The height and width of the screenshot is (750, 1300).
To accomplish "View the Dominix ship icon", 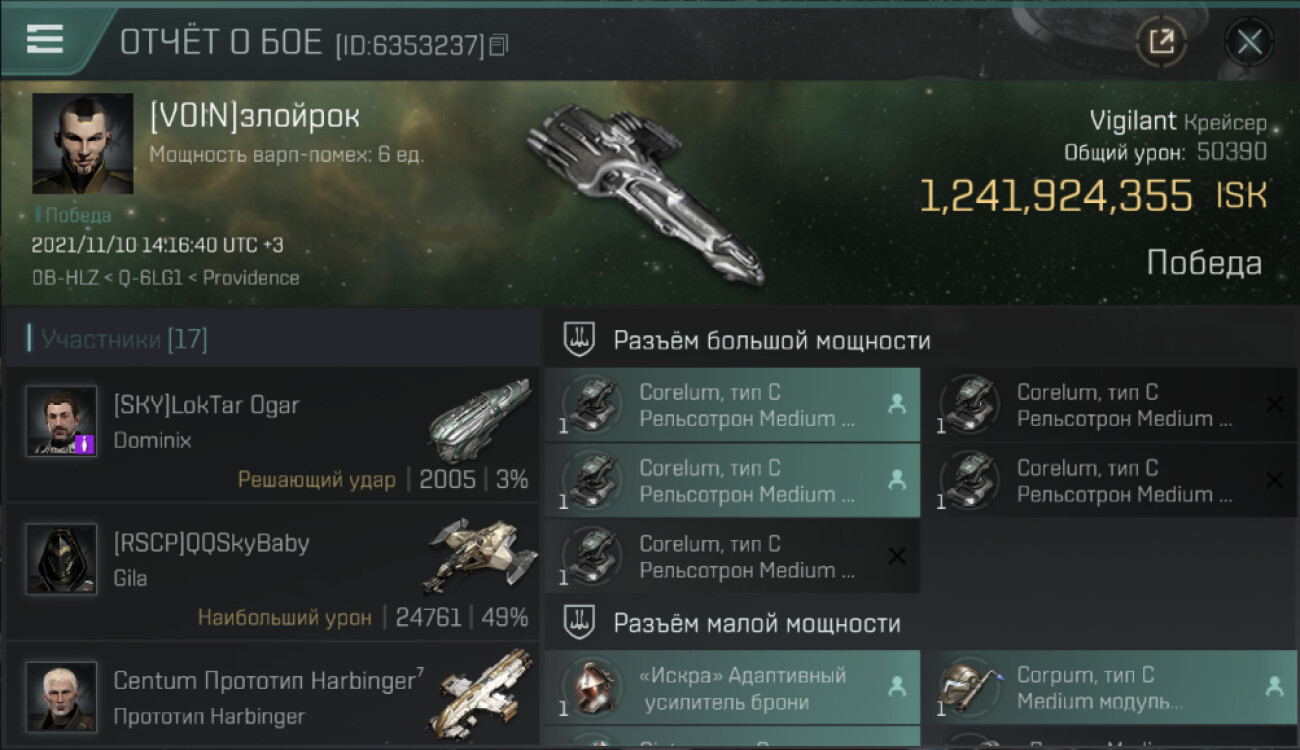I will [x=480, y=419].
